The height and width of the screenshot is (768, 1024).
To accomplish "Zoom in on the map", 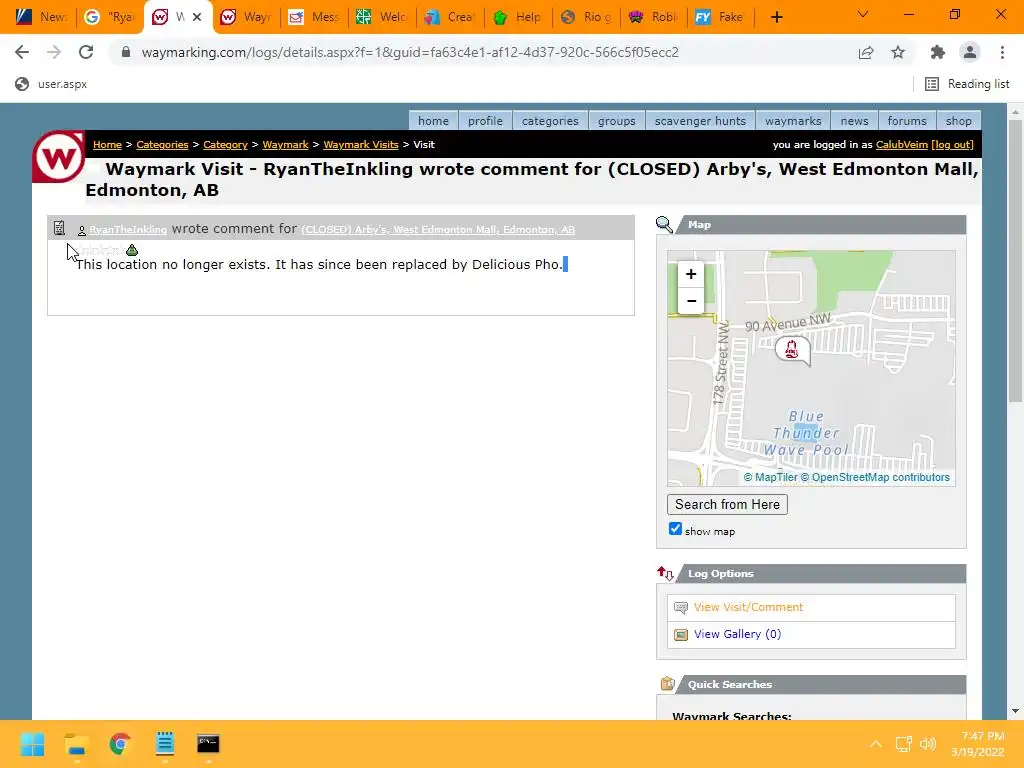I will (x=691, y=274).
